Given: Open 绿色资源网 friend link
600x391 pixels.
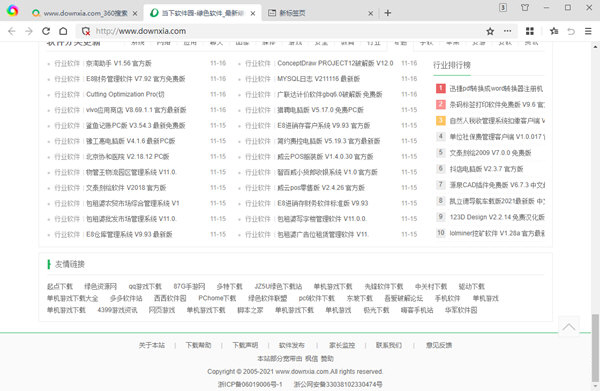Looking at the screenshot, I should pyautogui.click(x=101, y=287).
